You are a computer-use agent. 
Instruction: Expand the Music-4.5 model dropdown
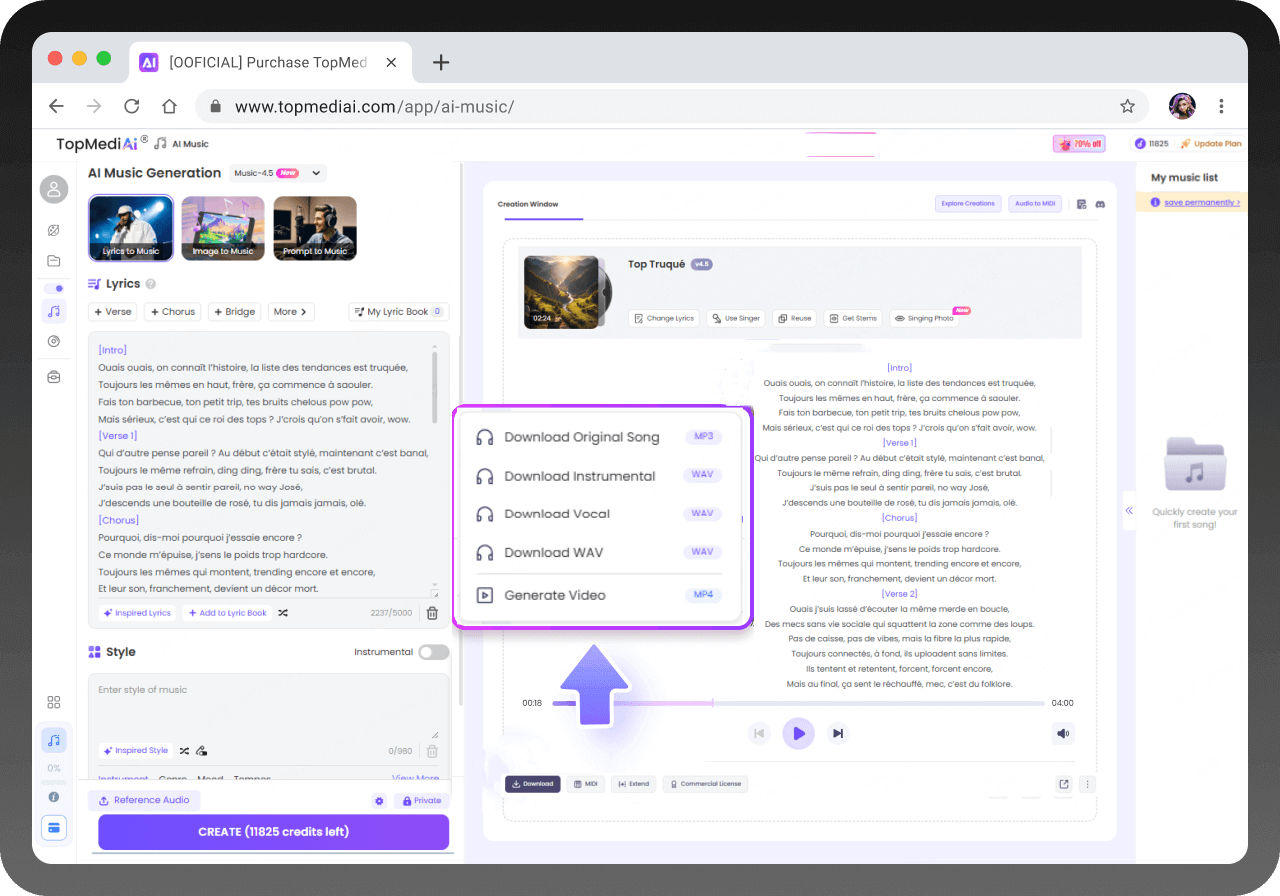(317, 173)
